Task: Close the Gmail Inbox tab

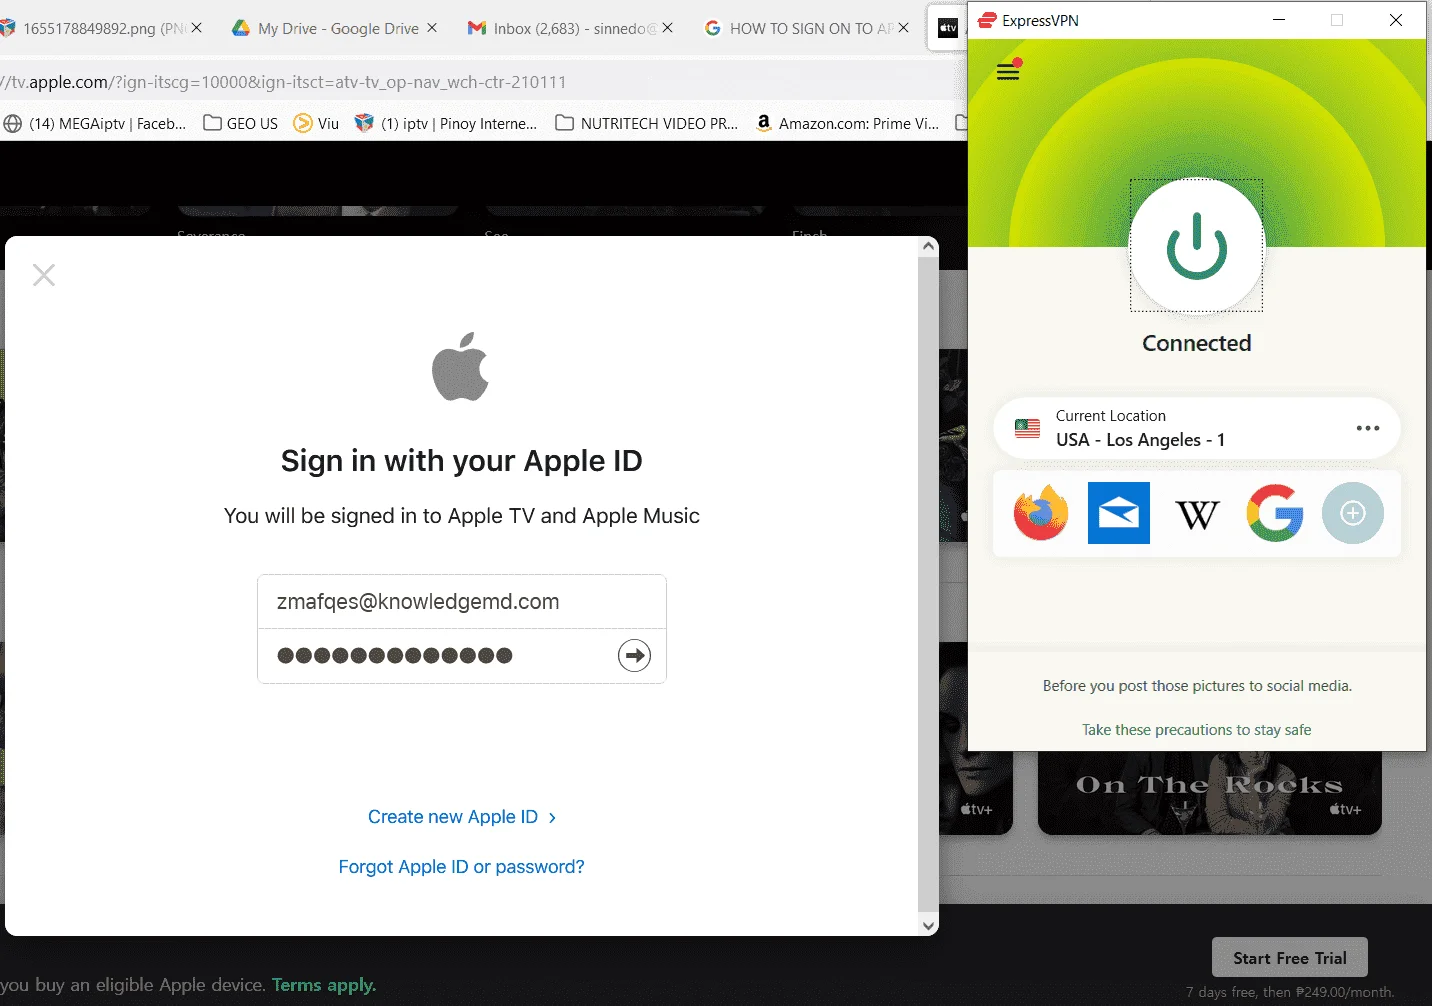Action: (668, 28)
